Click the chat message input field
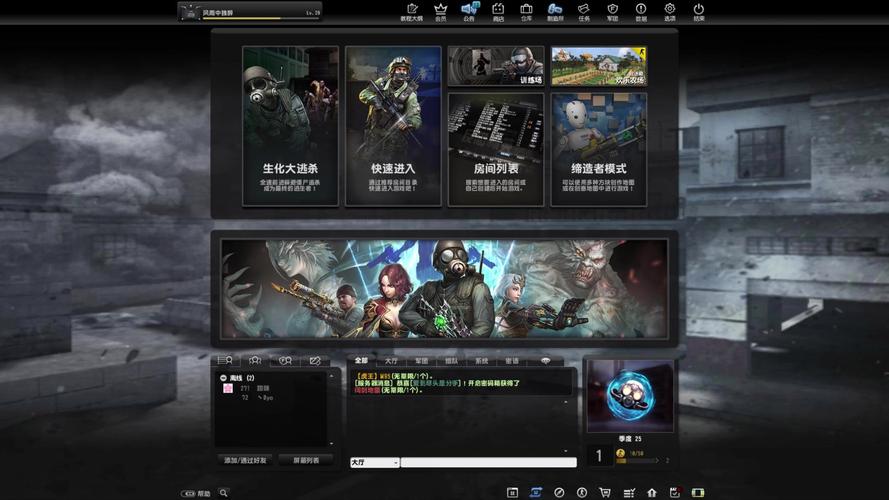 489,463
